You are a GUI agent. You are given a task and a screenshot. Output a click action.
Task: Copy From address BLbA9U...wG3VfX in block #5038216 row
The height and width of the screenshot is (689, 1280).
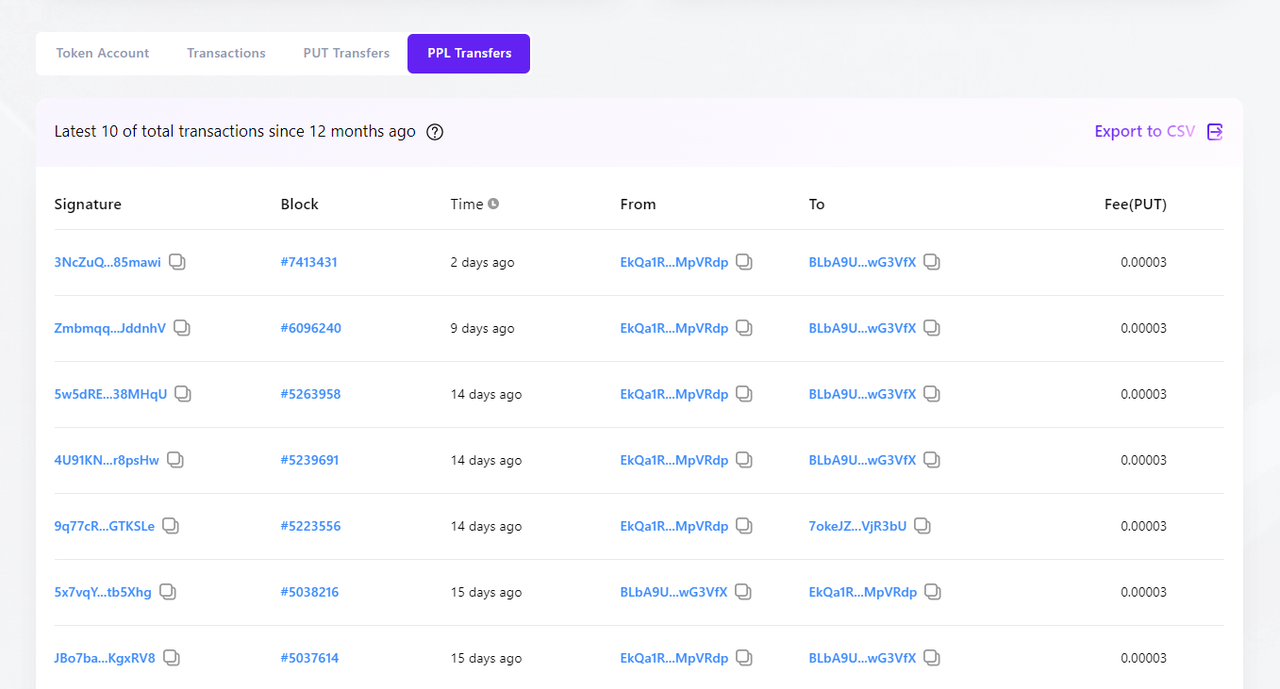(x=743, y=592)
